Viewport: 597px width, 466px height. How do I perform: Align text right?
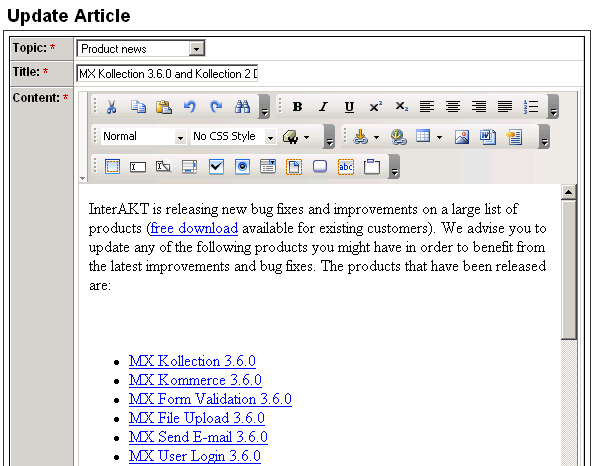[x=479, y=107]
